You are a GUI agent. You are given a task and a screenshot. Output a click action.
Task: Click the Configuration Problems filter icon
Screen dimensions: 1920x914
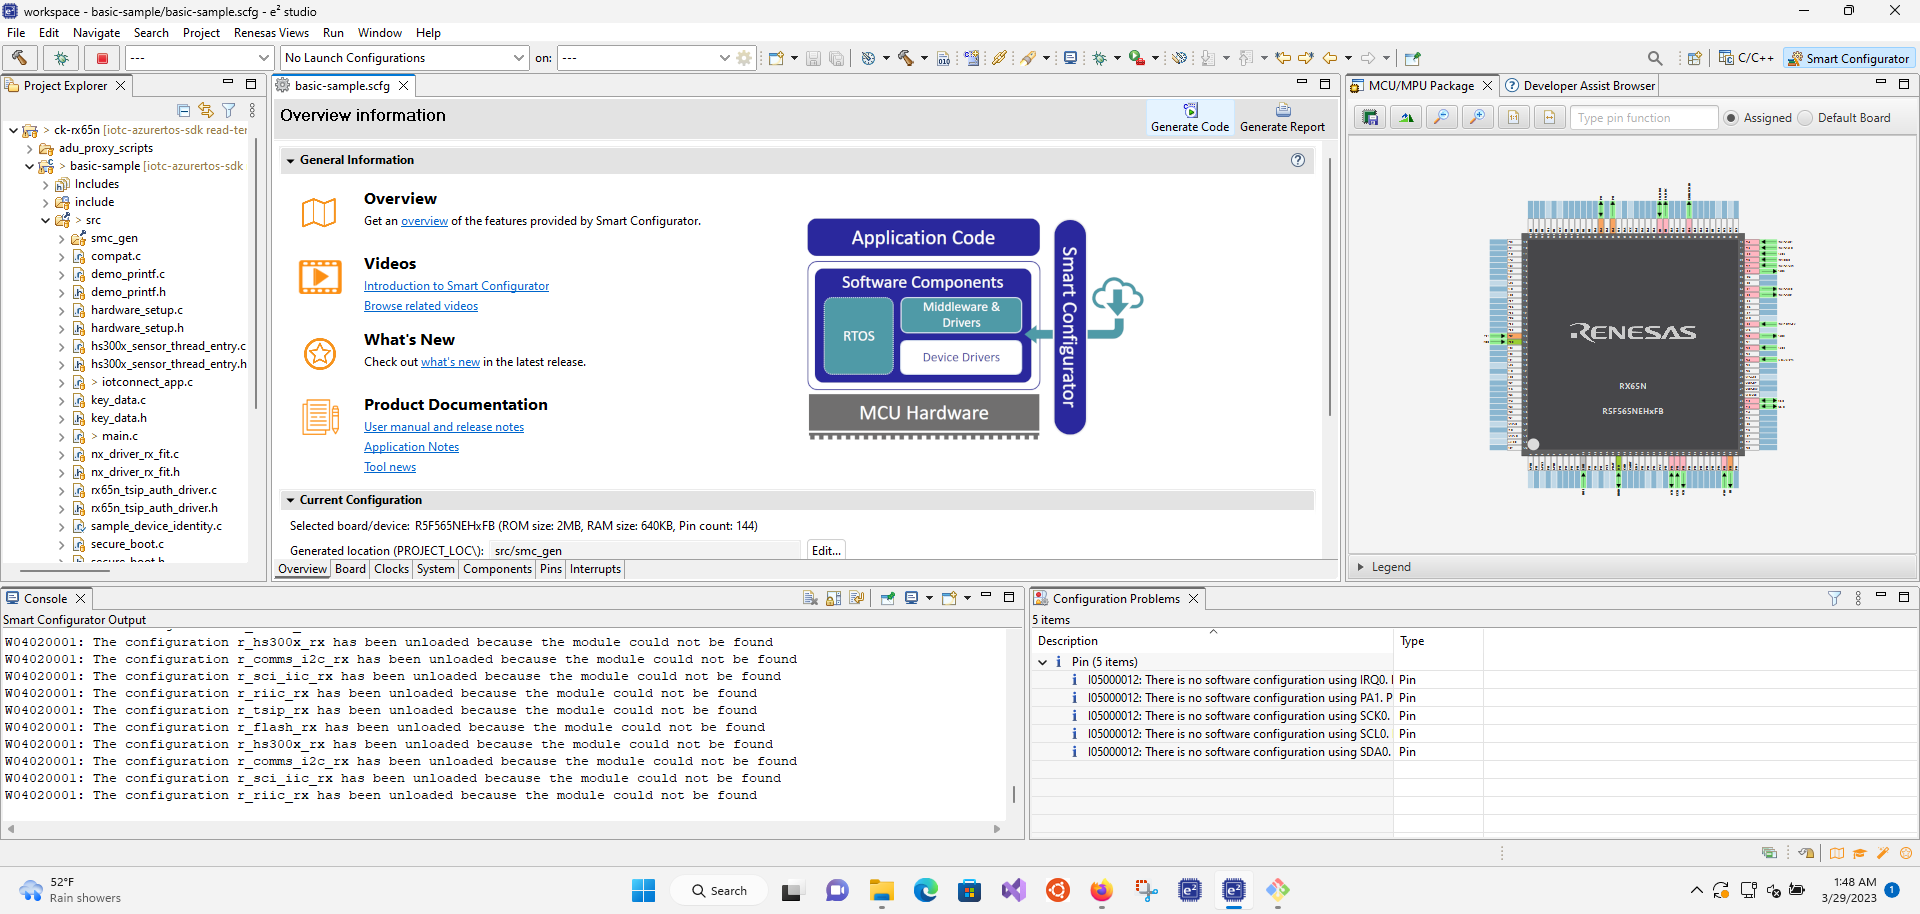click(x=1834, y=598)
